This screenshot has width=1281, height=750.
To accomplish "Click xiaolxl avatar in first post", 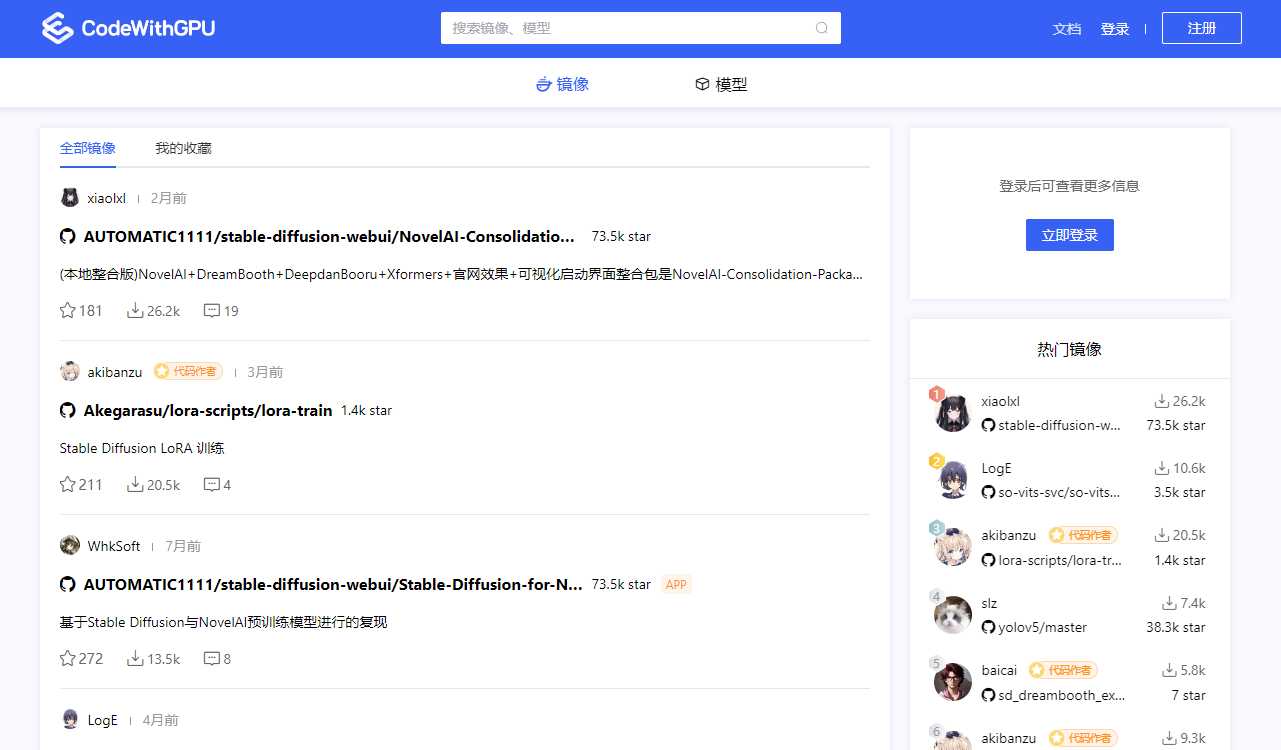I will point(70,197).
